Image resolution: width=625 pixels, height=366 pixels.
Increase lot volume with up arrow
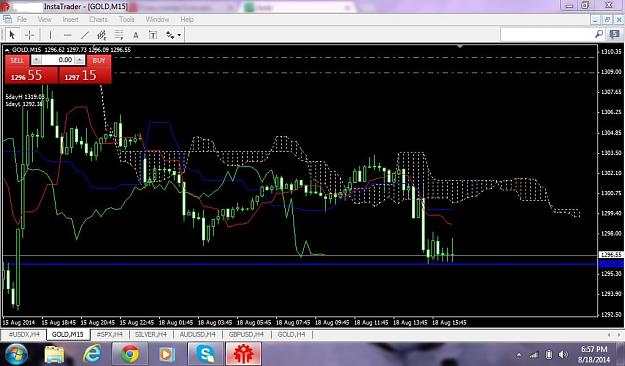tap(80, 60)
